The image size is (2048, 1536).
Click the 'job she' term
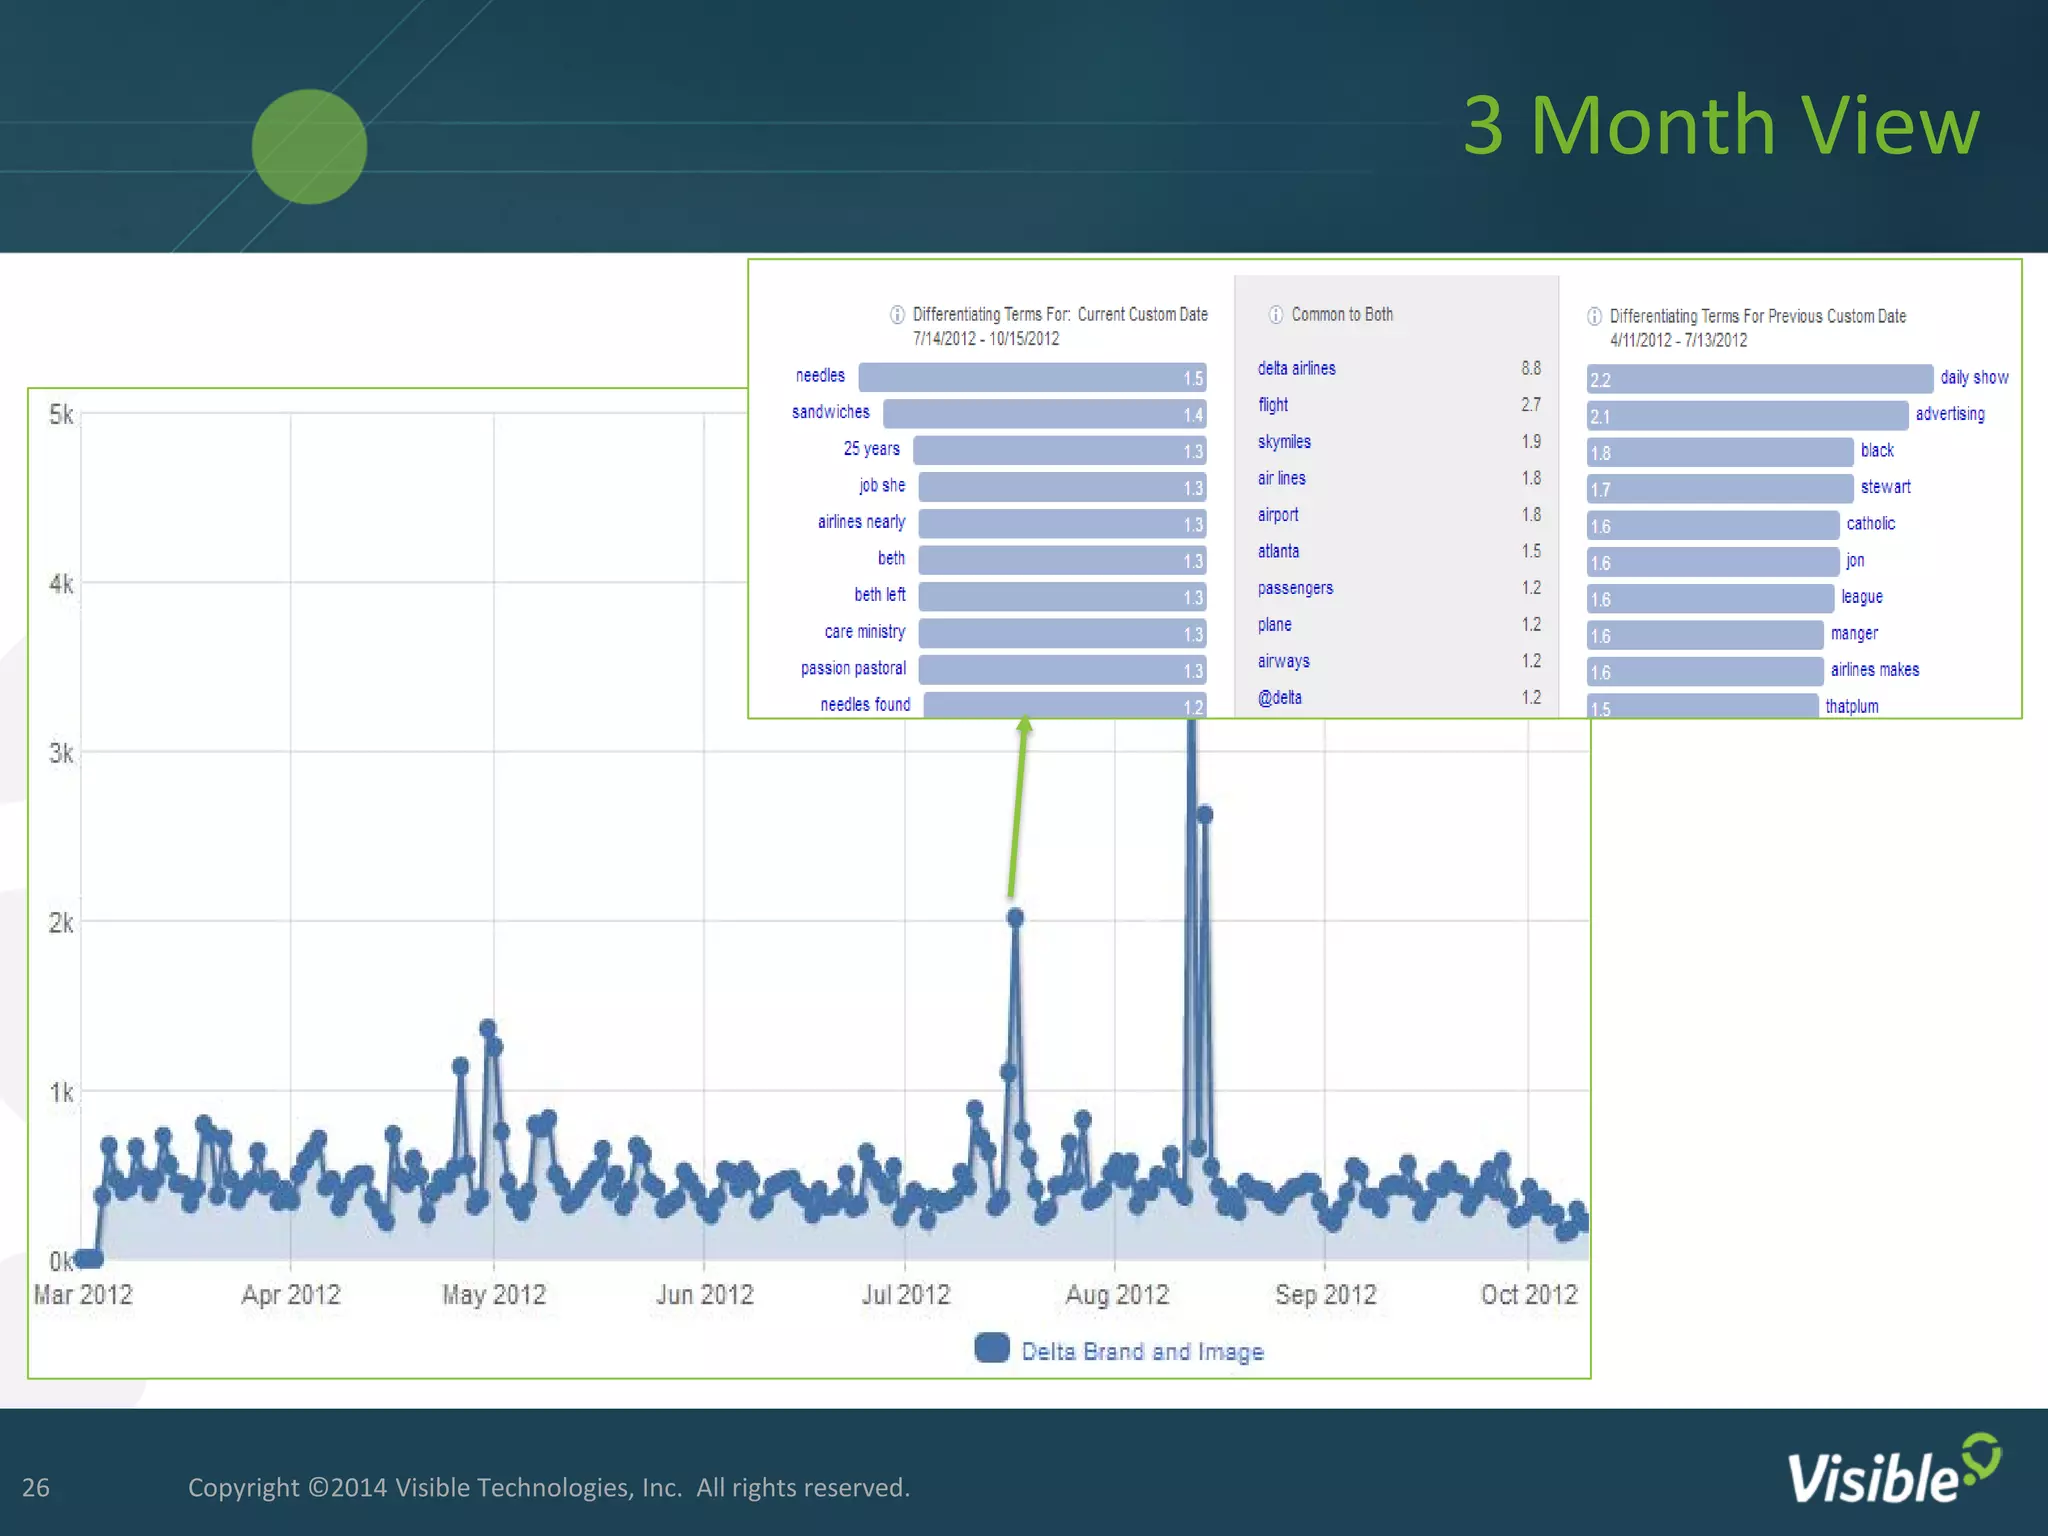(882, 485)
